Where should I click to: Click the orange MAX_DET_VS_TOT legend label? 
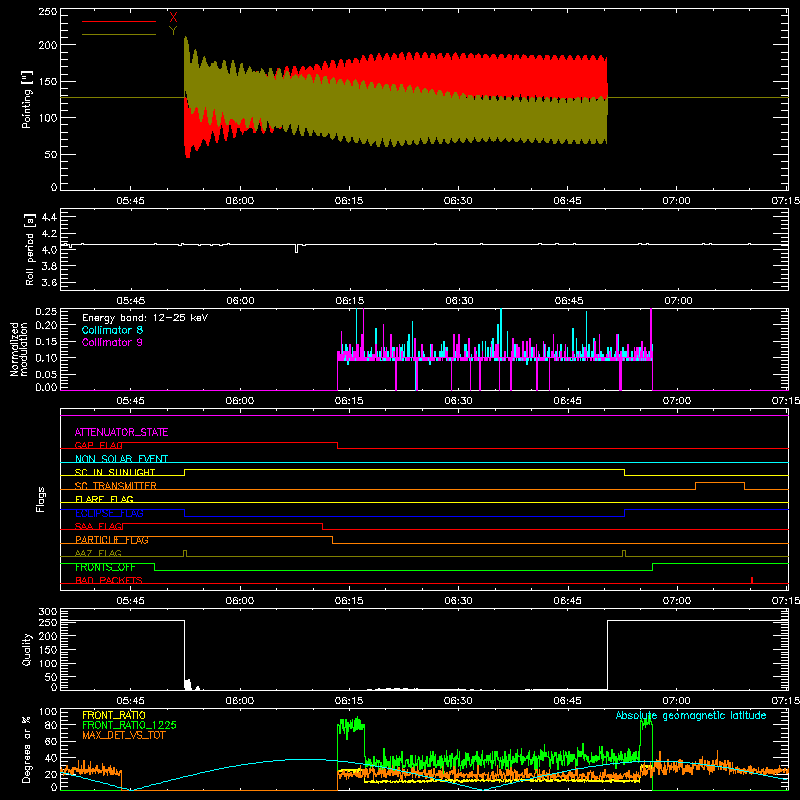(123, 735)
